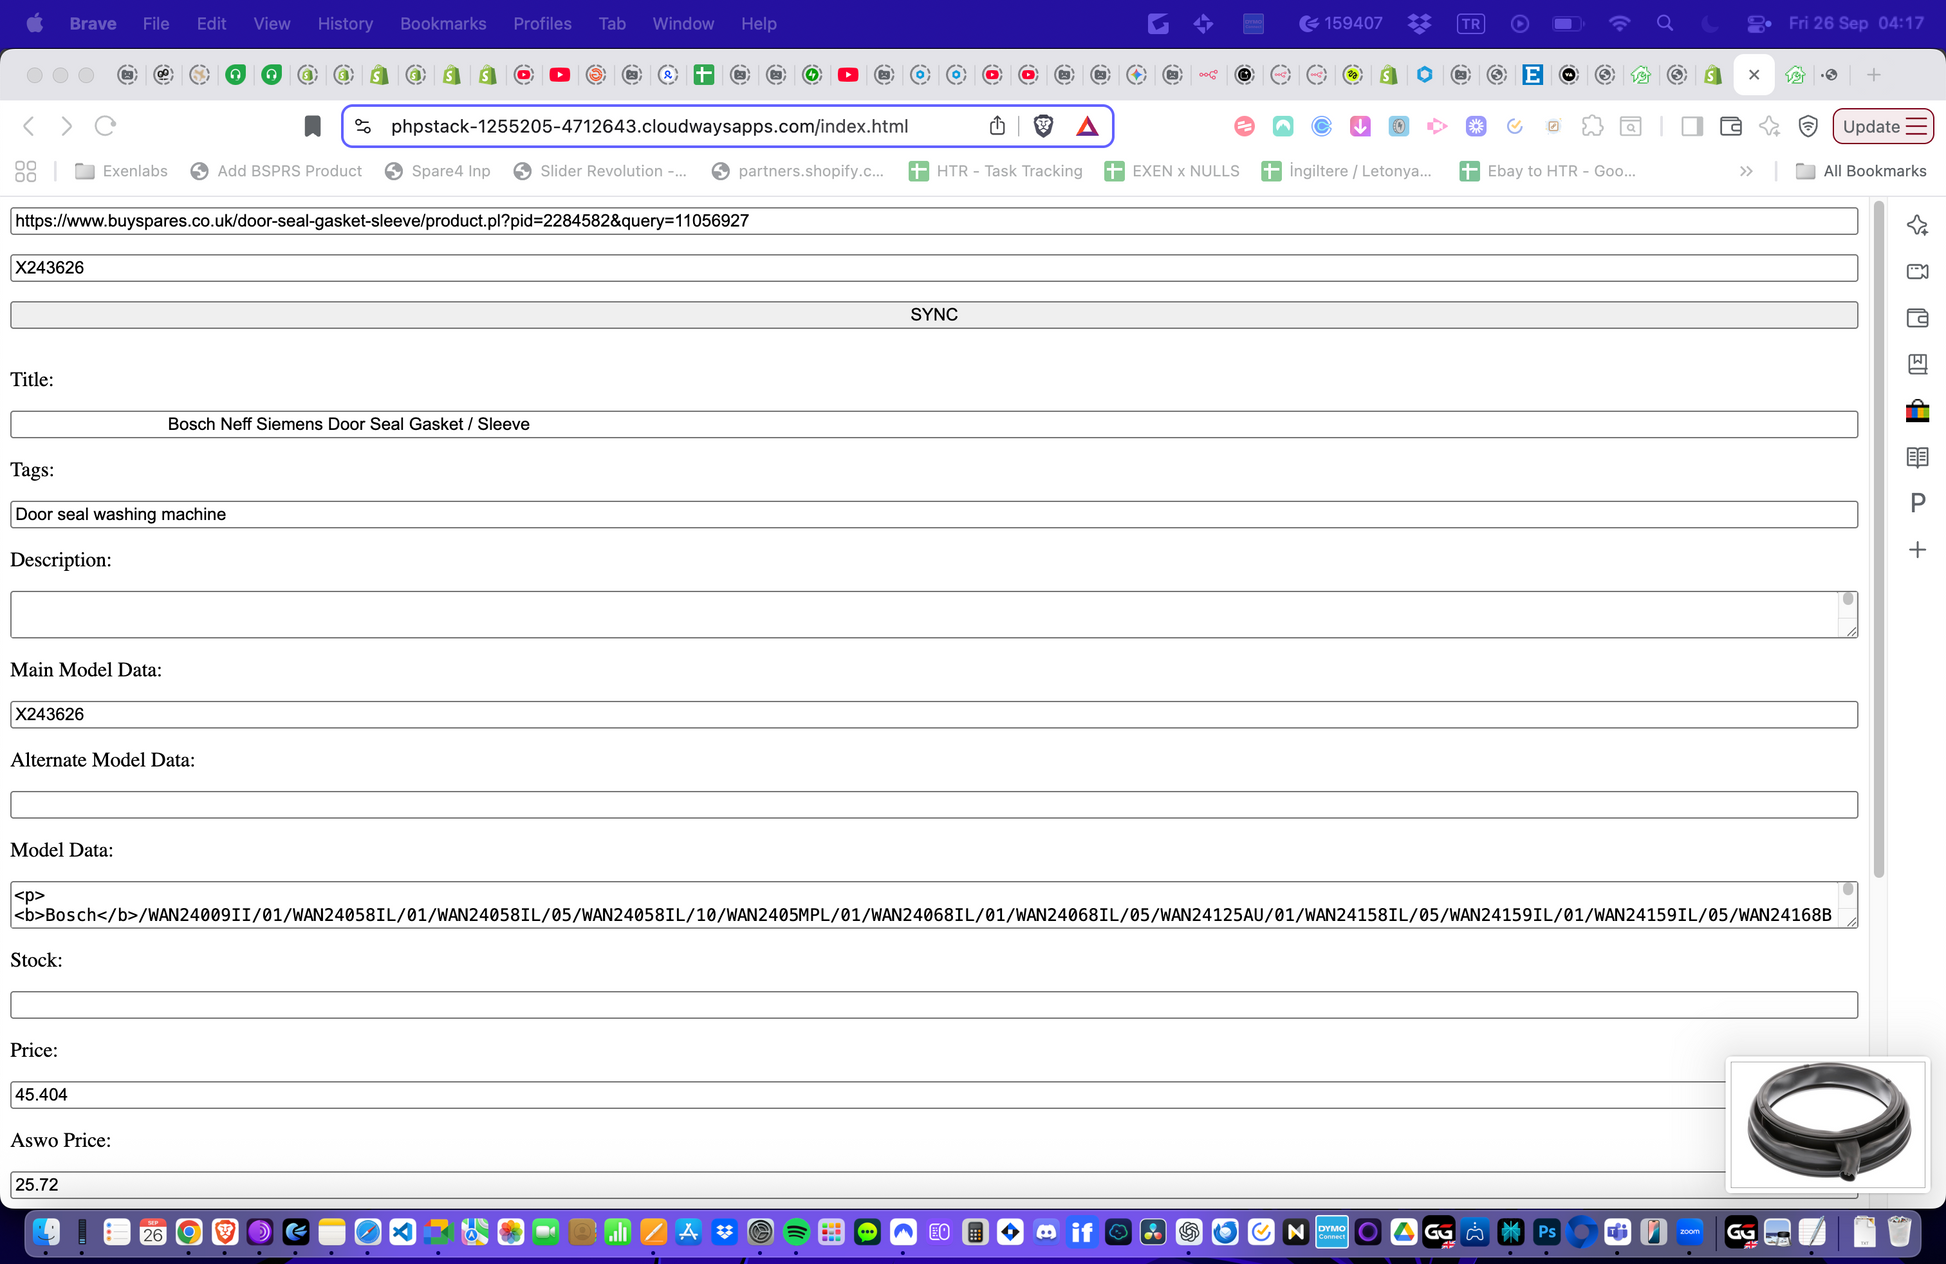Open the extensions puzzle-piece icon
This screenshot has height=1264, width=1946.
[1592, 126]
